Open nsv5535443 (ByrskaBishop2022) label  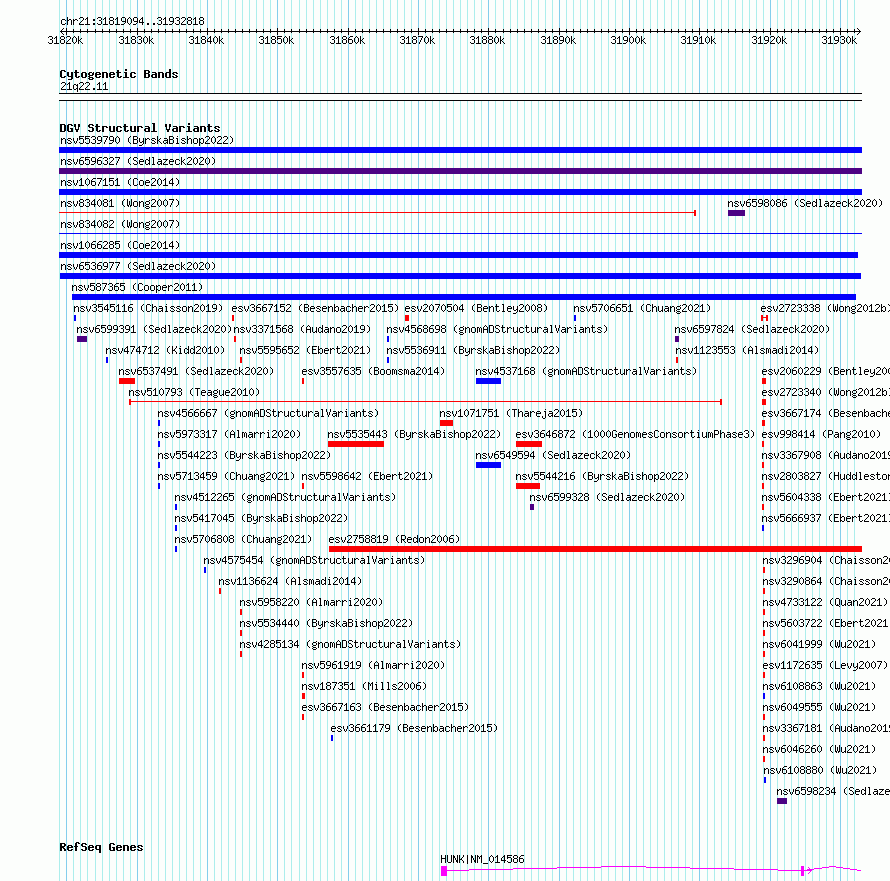414,434
